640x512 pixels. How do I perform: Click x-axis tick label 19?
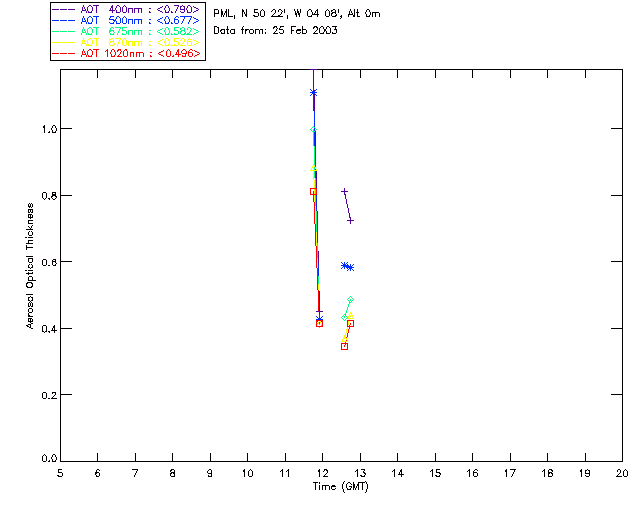coord(585,473)
